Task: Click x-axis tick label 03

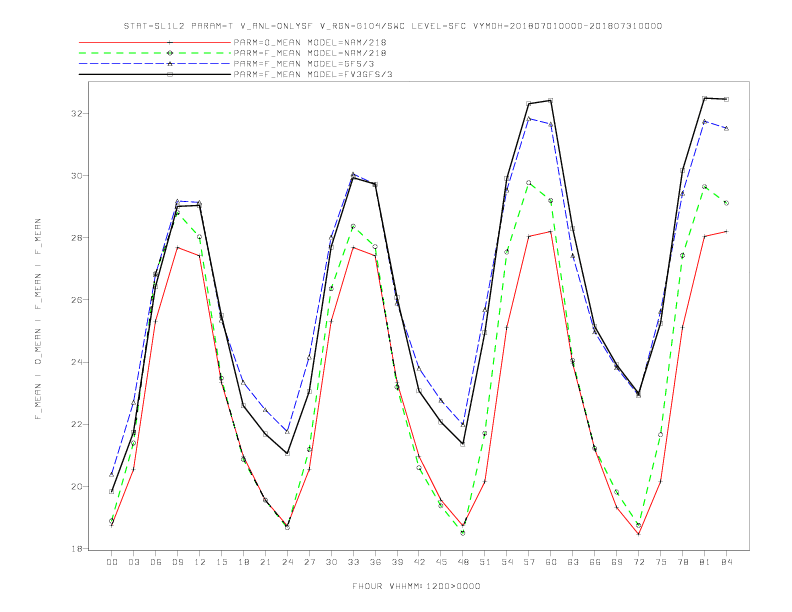Action: (x=133, y=562)
